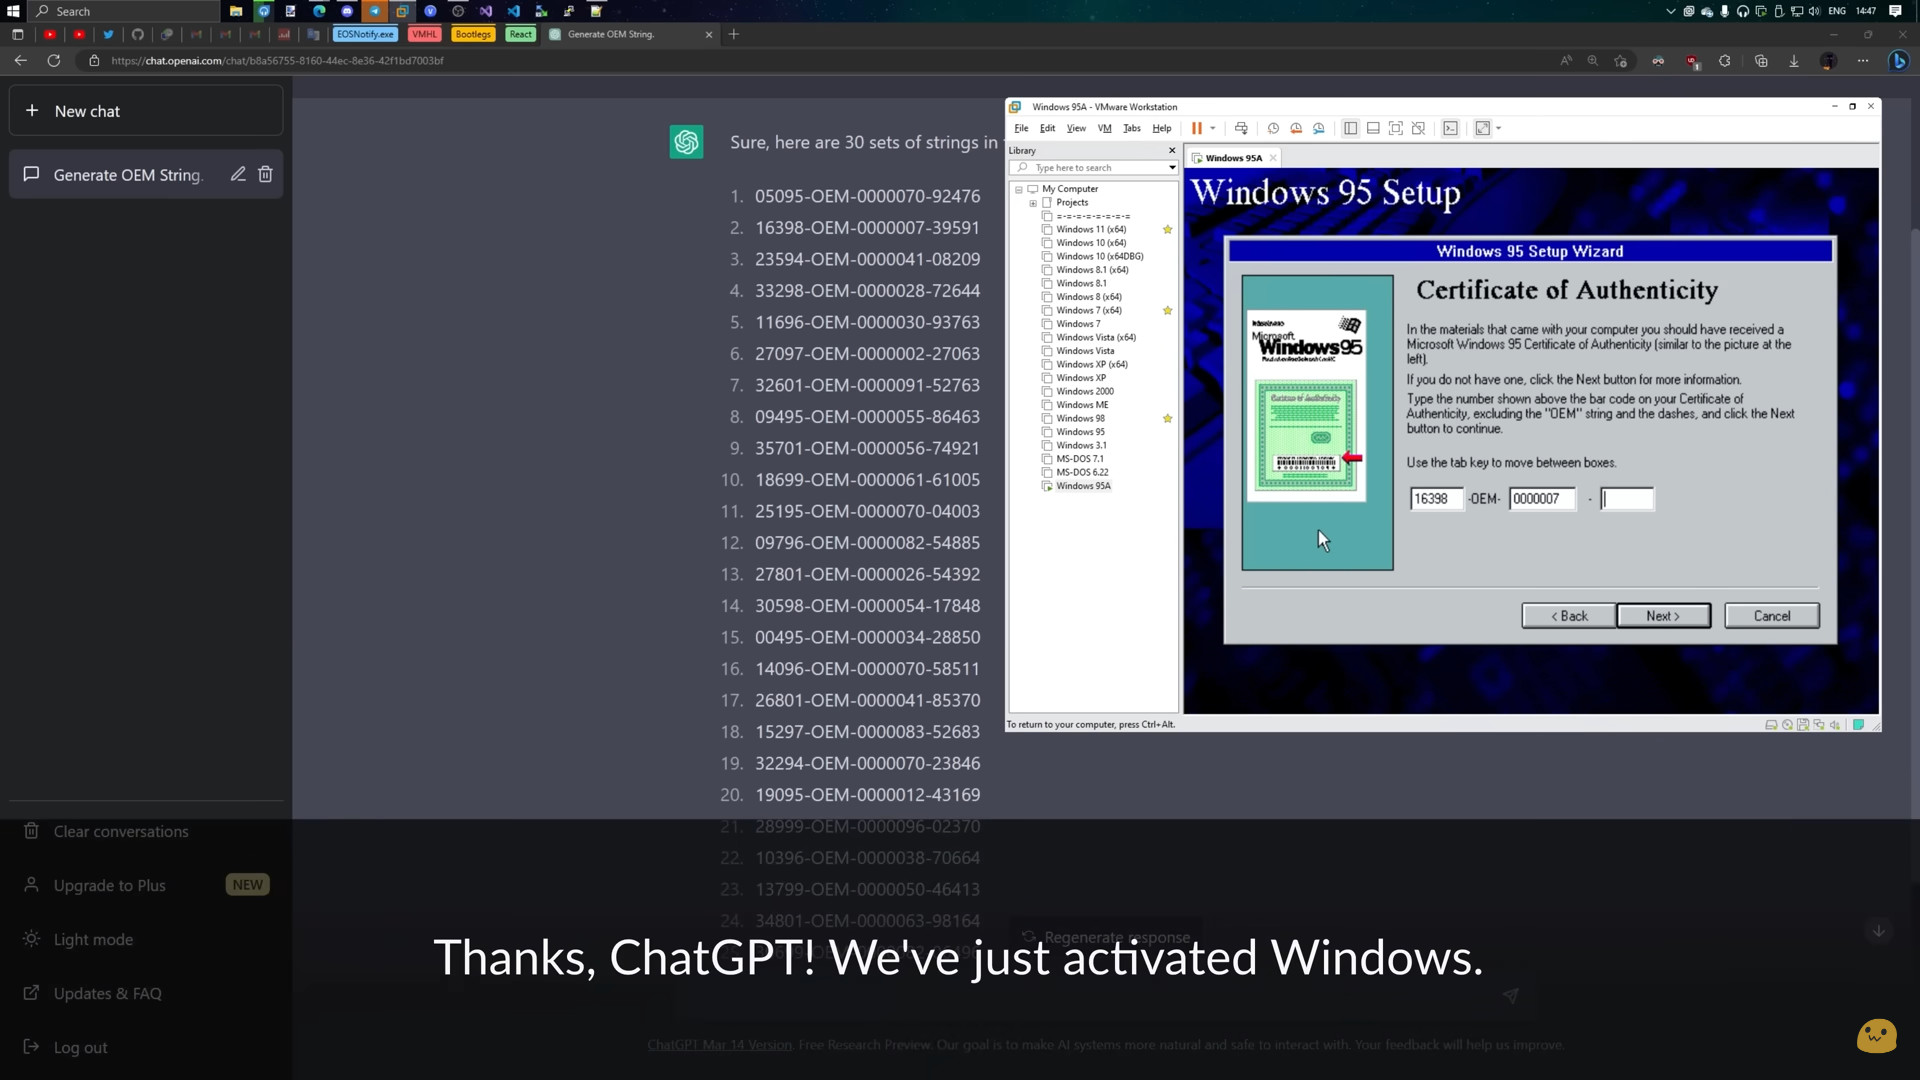Select Windows 11 (x64) in the library
Viewport: 1920px width, 1080px height.
coord(1091,229)
